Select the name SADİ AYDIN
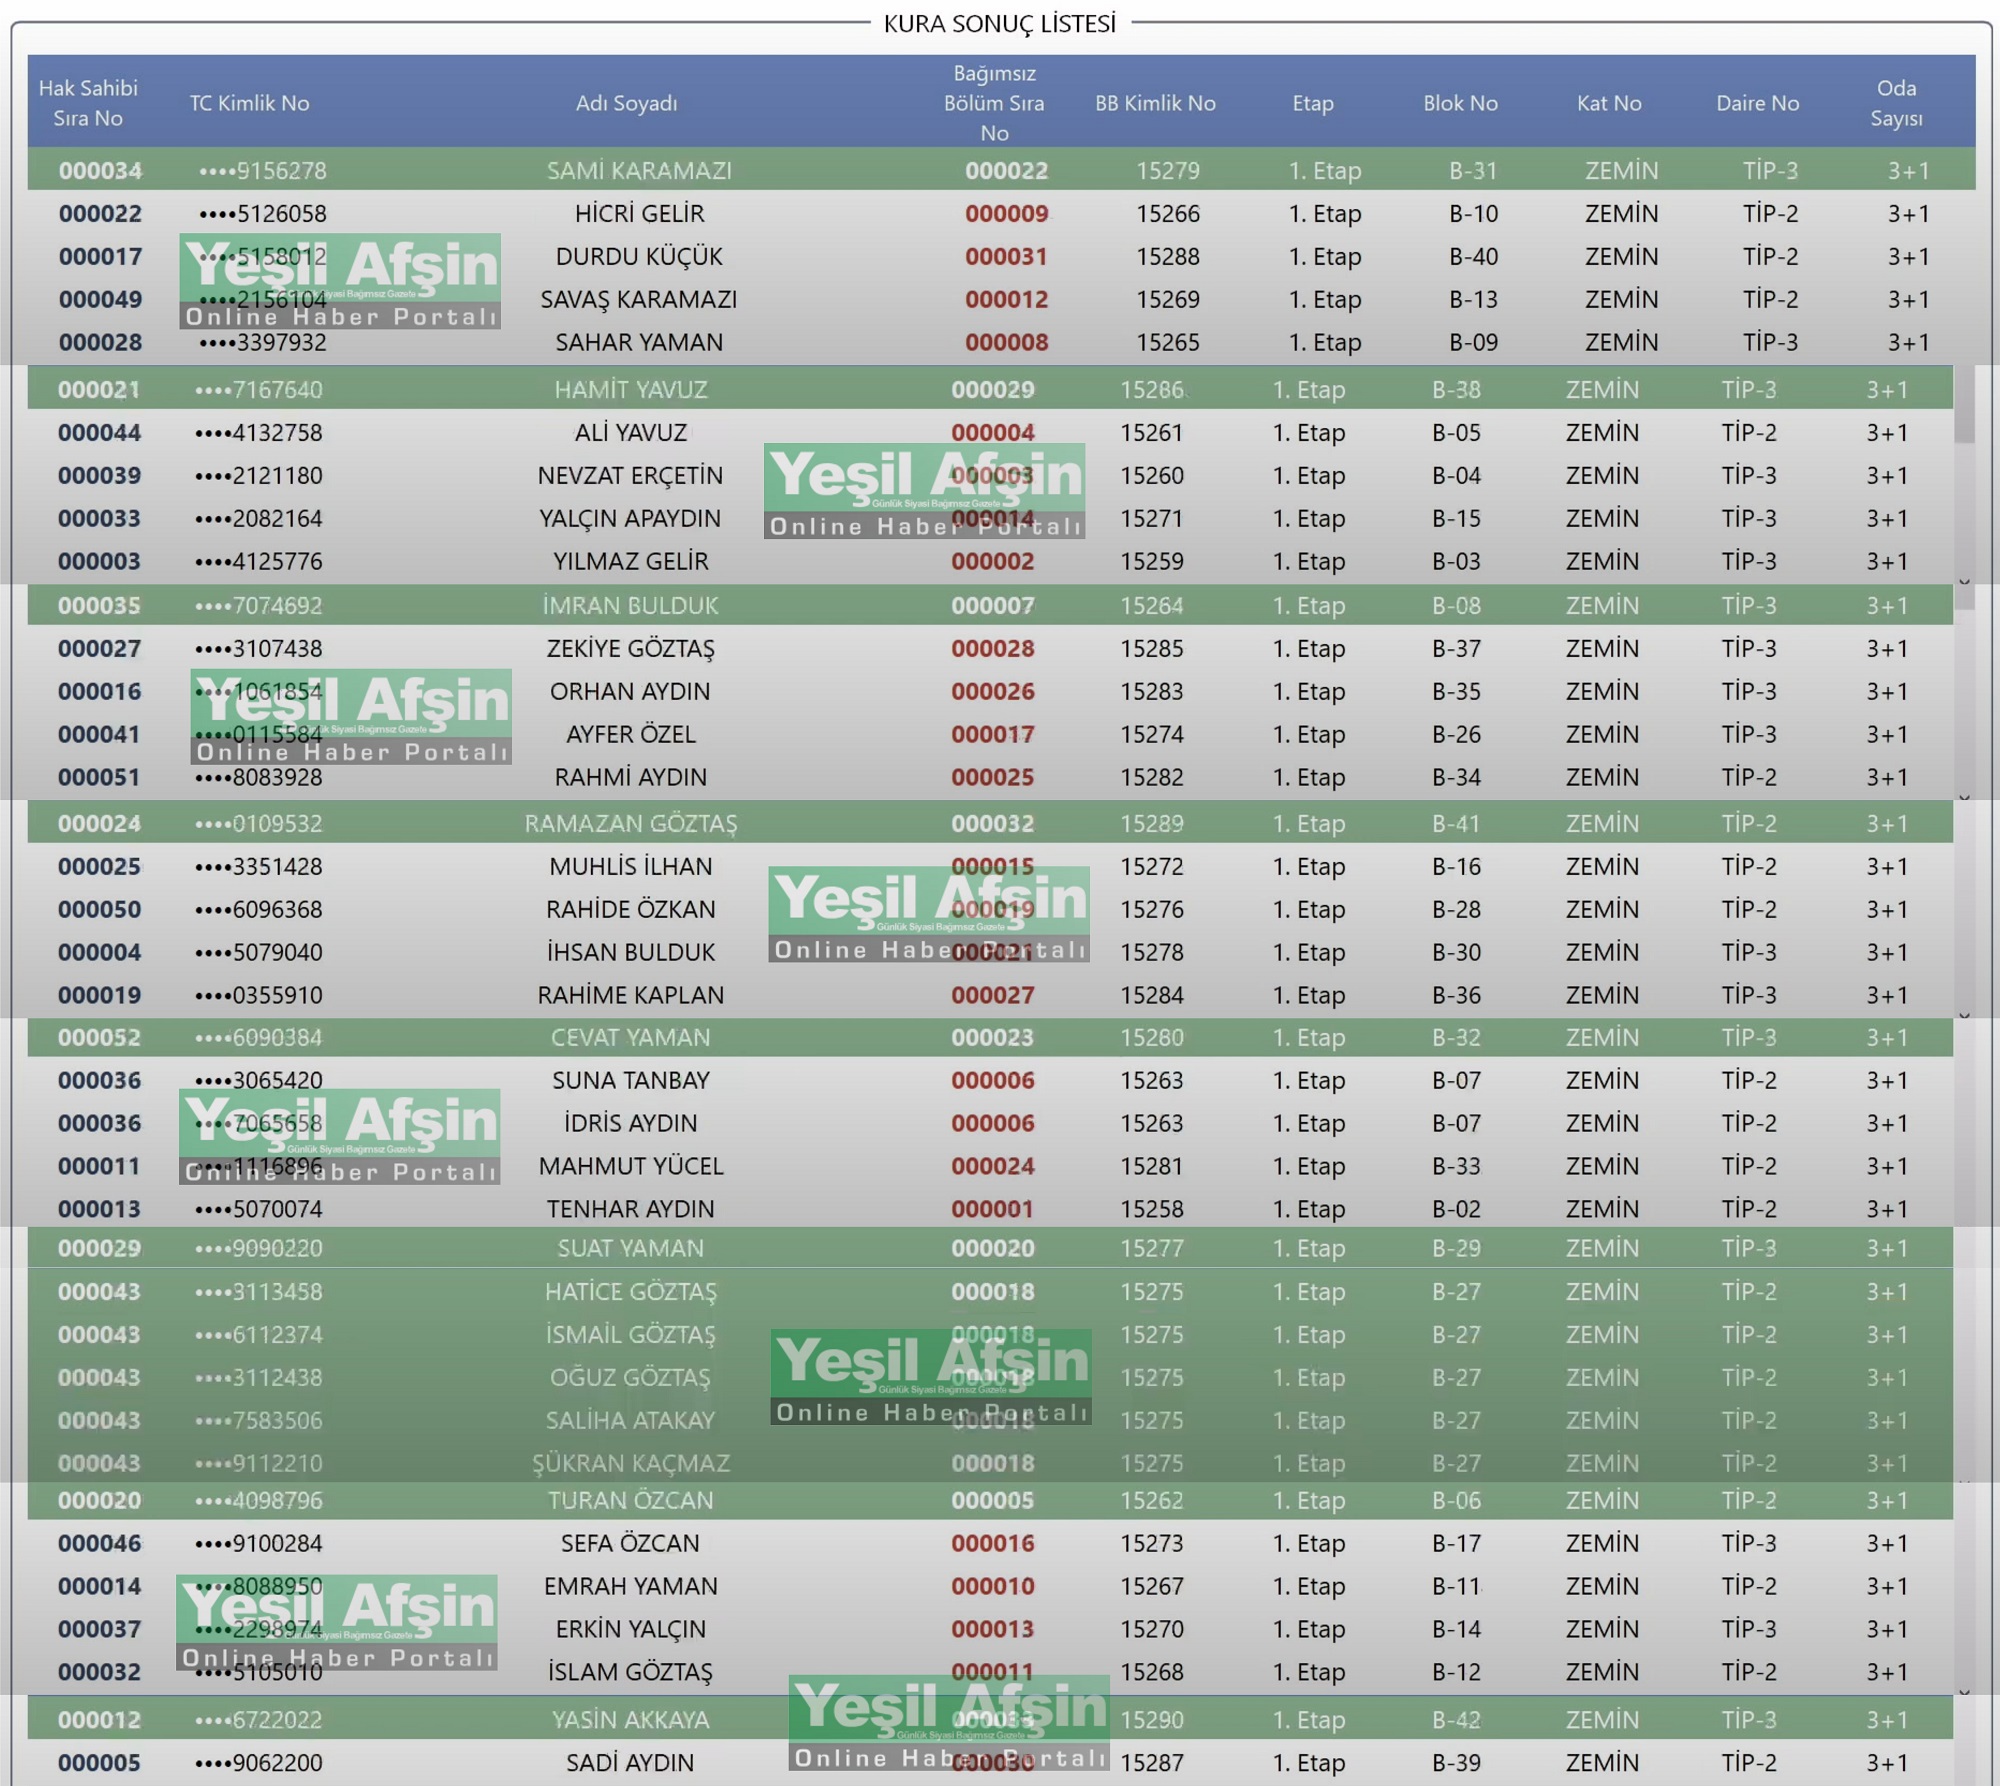 (630, 1762)
